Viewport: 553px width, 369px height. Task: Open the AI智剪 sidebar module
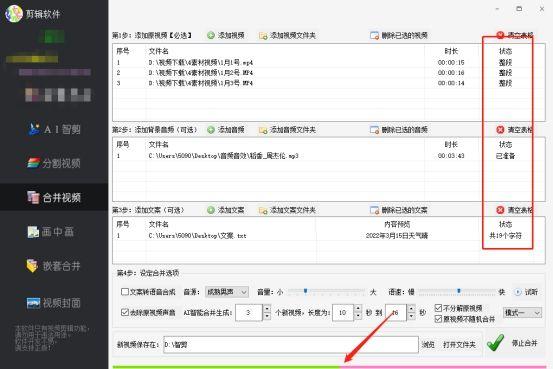coord(54,129)
